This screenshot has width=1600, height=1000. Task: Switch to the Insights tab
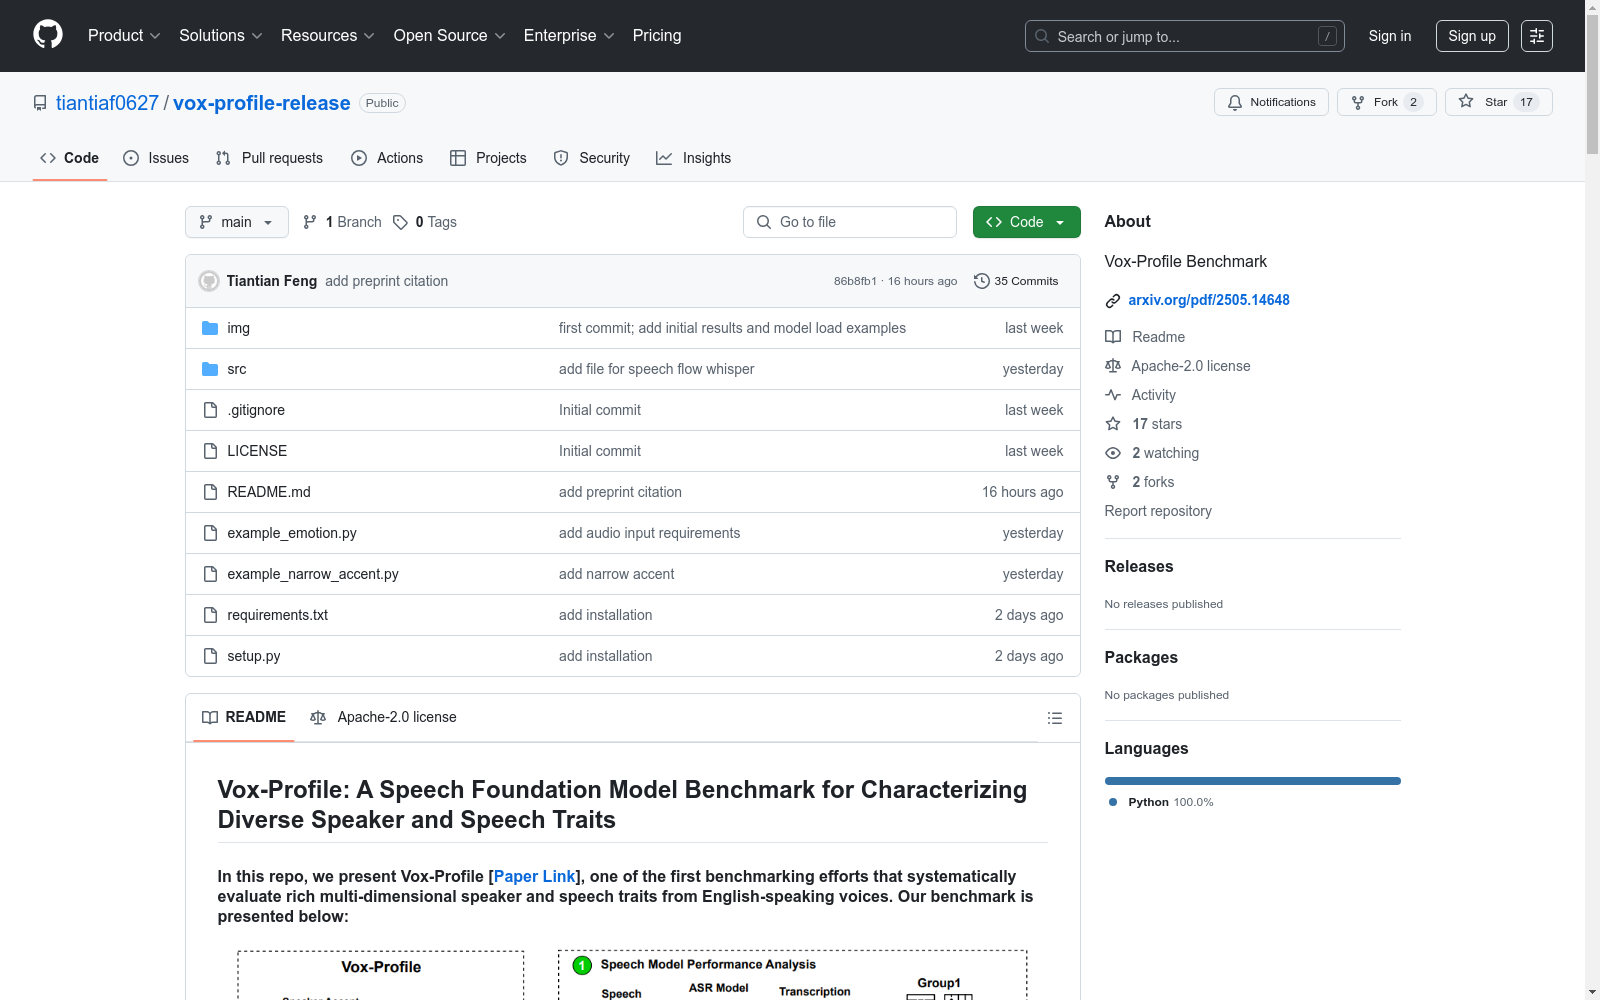tap(694, 158)
